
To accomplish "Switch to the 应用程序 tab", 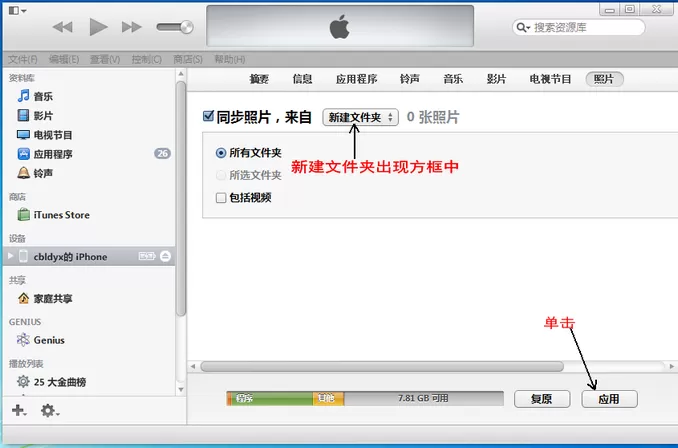I will point(356,79).
